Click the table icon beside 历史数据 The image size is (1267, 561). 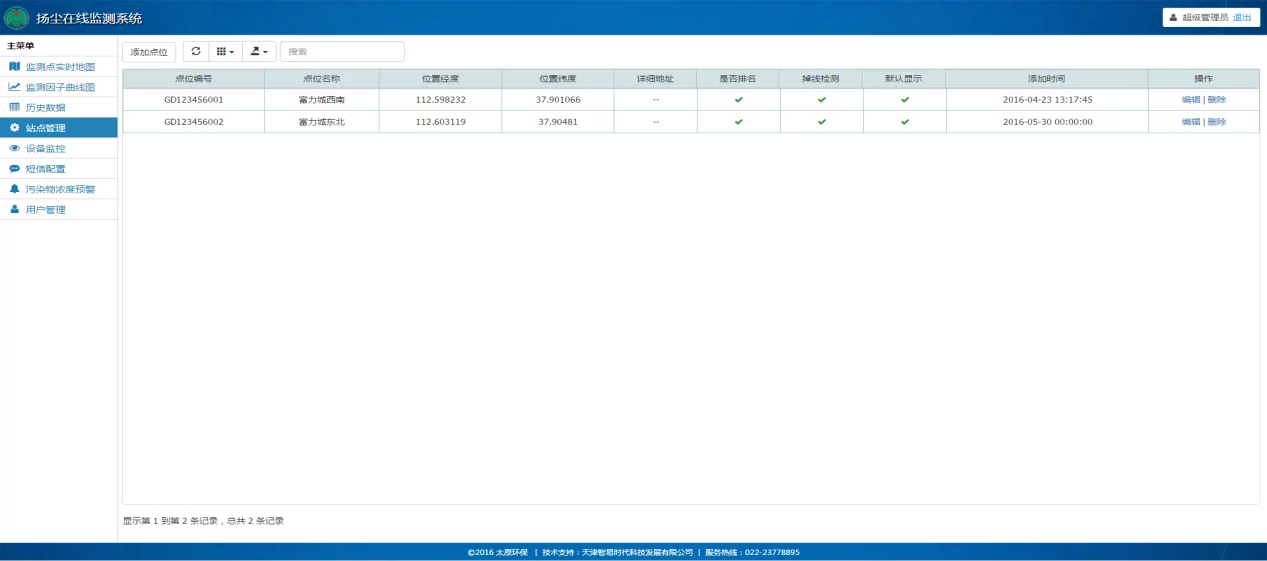[x=14, y=107]
